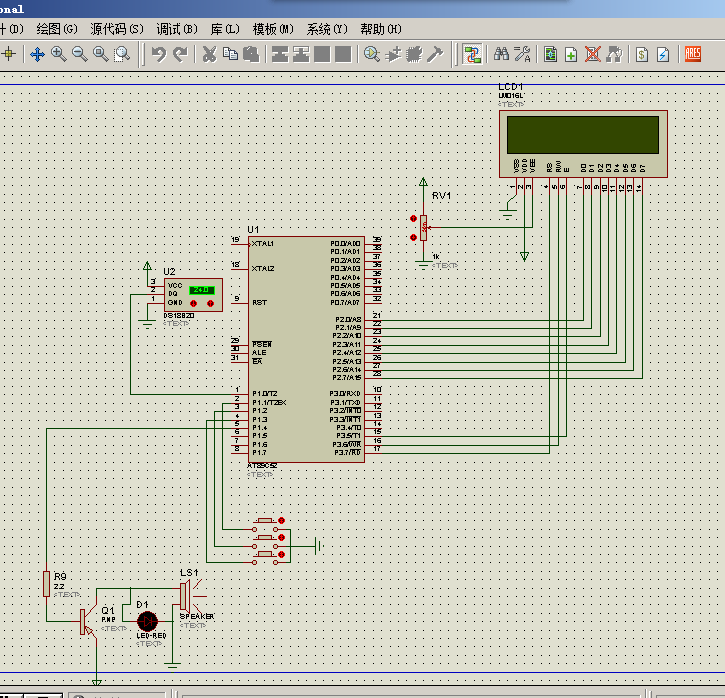Select the LCD1 display component
Image resolution: width=725 pixels, height=698 pixels.
pyautogui.click(x=583, y=144)
